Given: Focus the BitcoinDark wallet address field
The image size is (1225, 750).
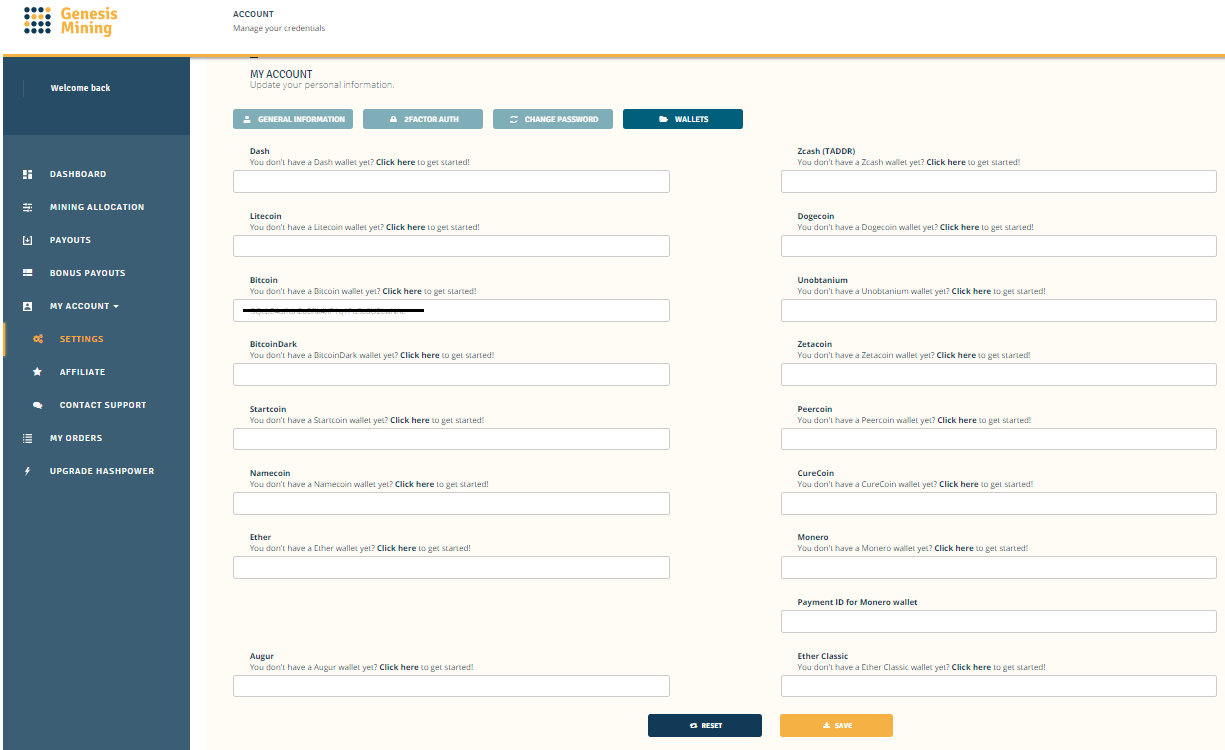Looking at the screenshot, I should pyautogui.click(x=451, y=374).
